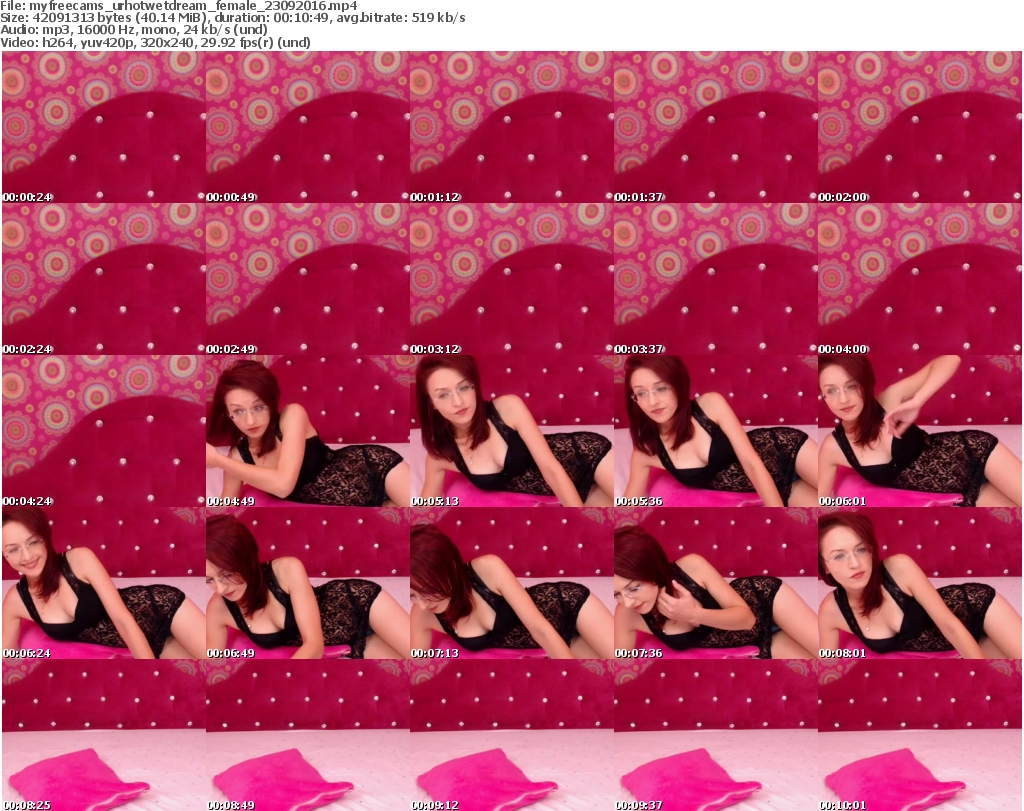Viewport: 1024px width, 811px height.
Task: Click the frame timestamped 00:04:24
Action: click(x=103, y=431)
